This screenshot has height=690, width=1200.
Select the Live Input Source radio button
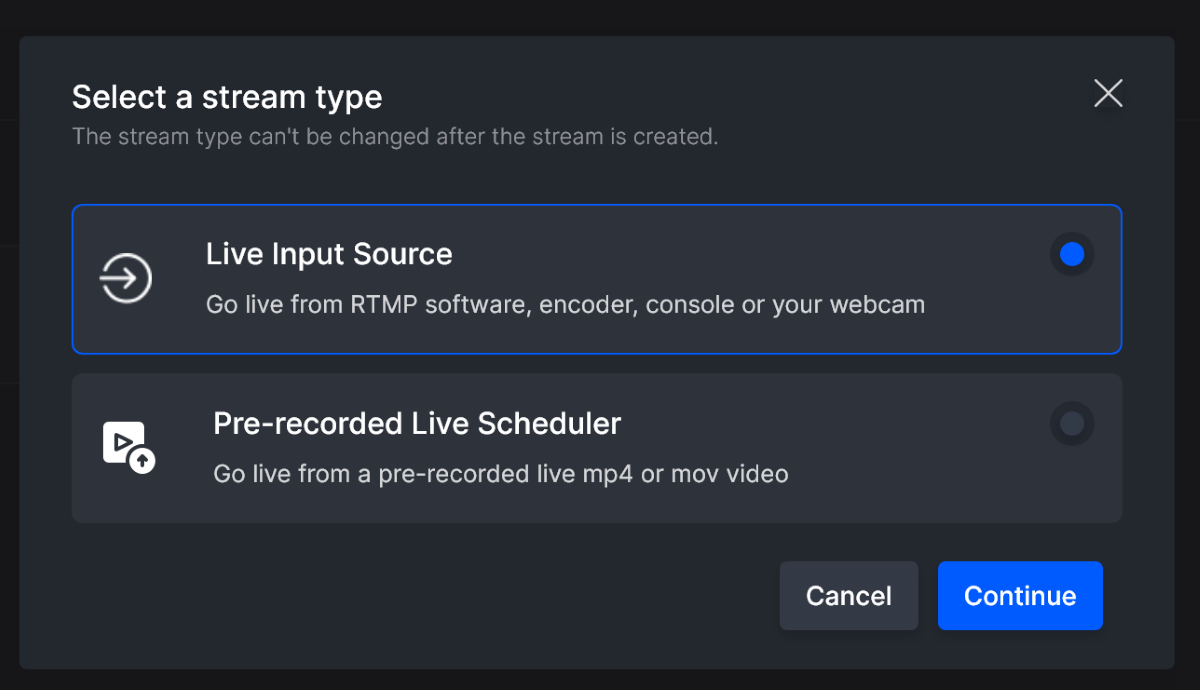pos(1072,254)
